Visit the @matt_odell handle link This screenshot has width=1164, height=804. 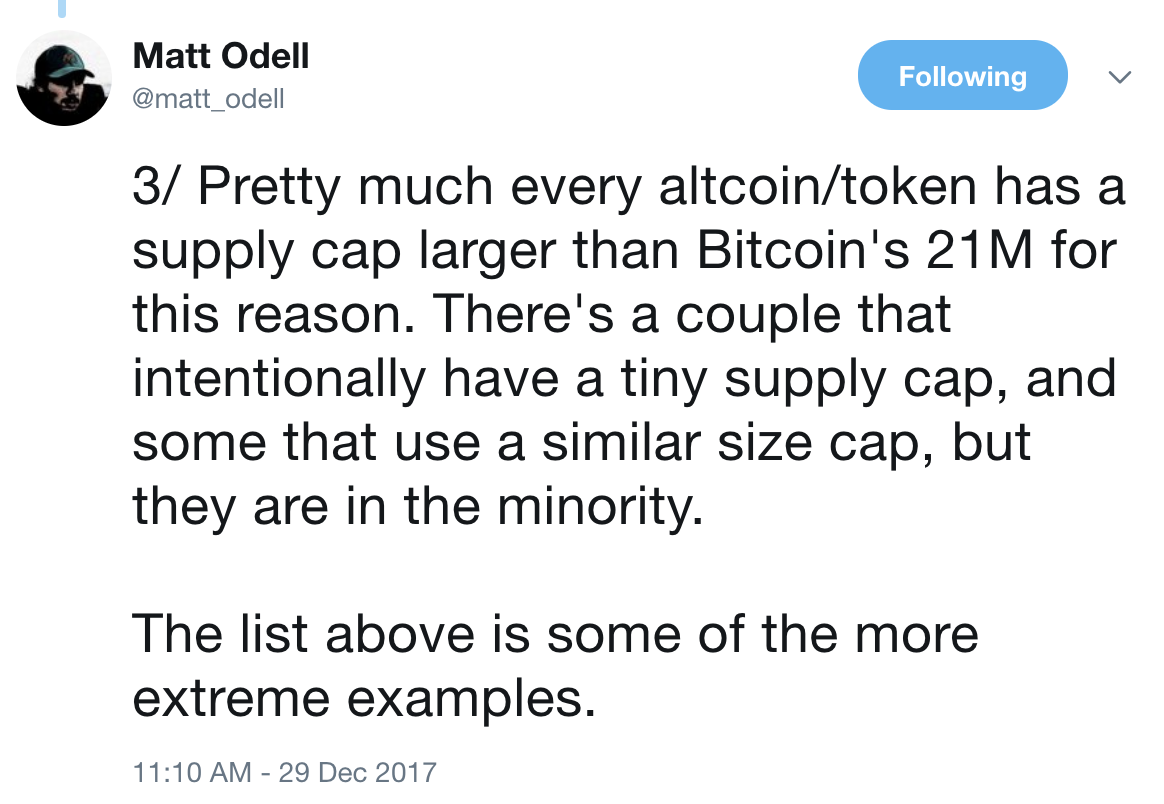208,99
